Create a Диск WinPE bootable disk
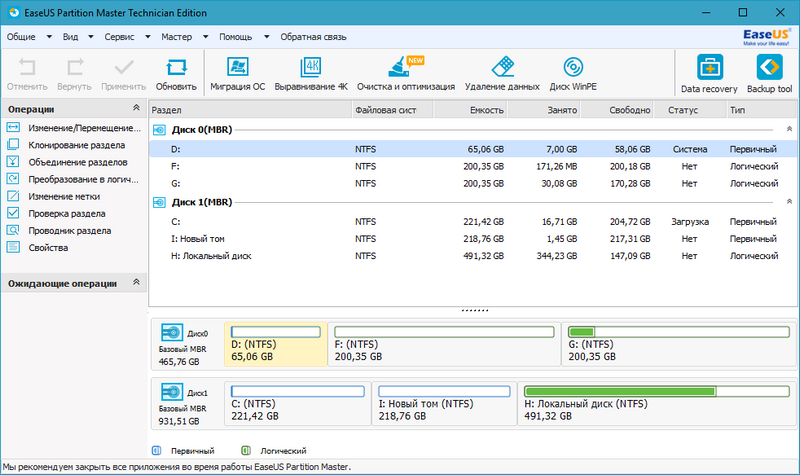Viewport: 800px width, 475px height. (x=573, y=67)
